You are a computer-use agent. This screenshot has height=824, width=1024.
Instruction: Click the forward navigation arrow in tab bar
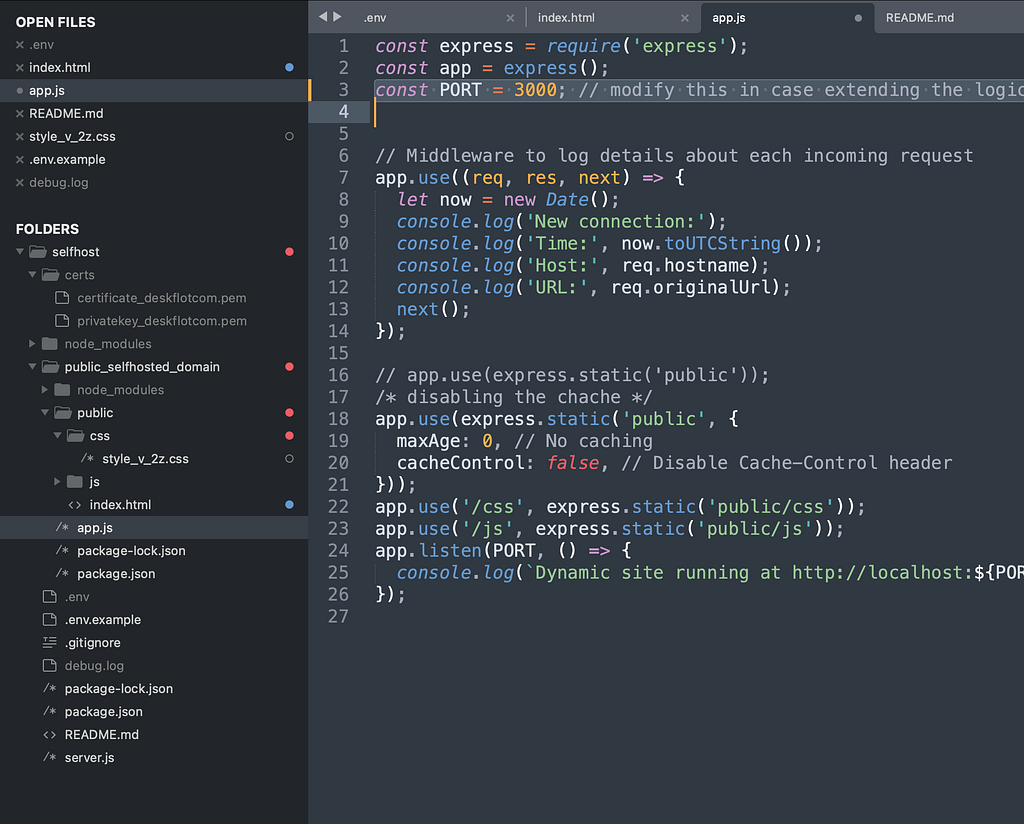[337, 17]
